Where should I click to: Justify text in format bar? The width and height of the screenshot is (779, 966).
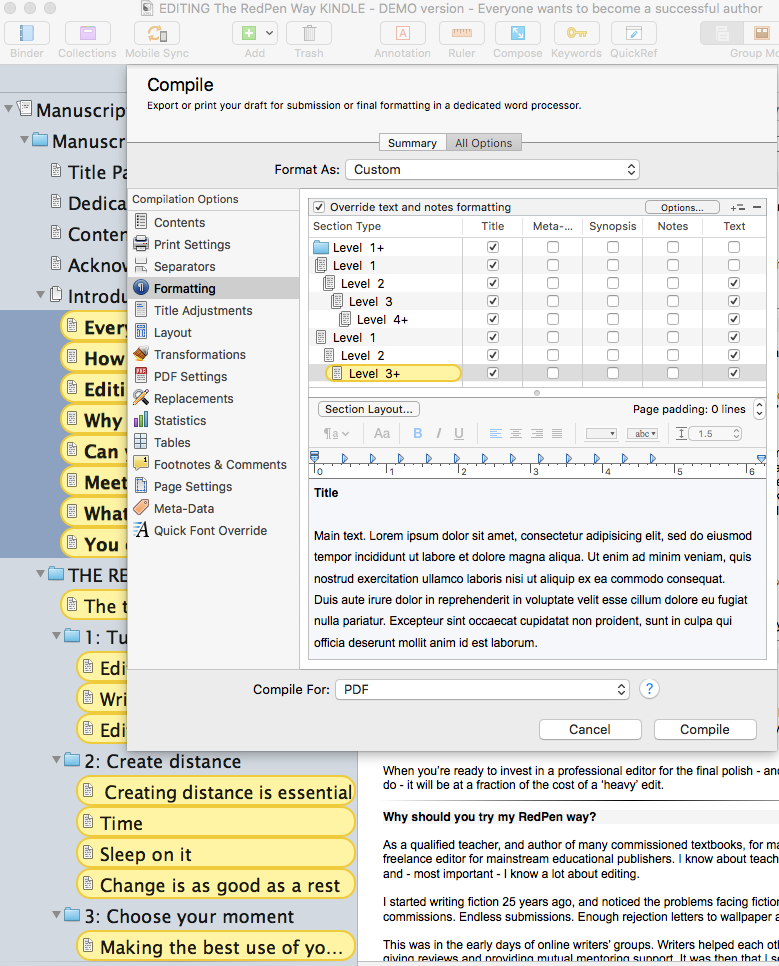click(557, 434)
